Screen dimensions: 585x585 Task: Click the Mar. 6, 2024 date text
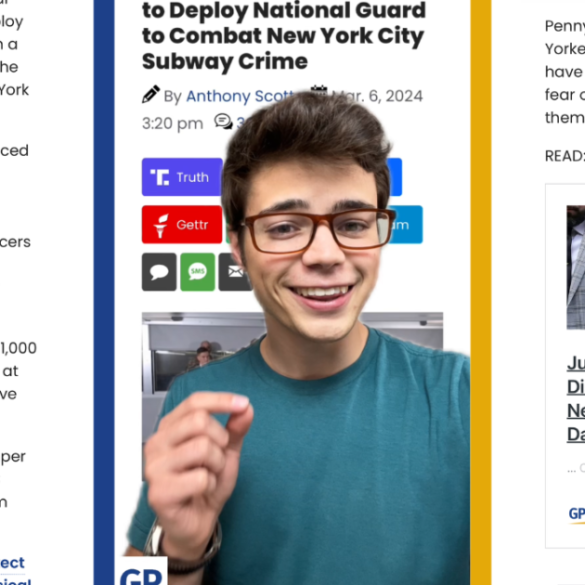click(x=377, y=96)
